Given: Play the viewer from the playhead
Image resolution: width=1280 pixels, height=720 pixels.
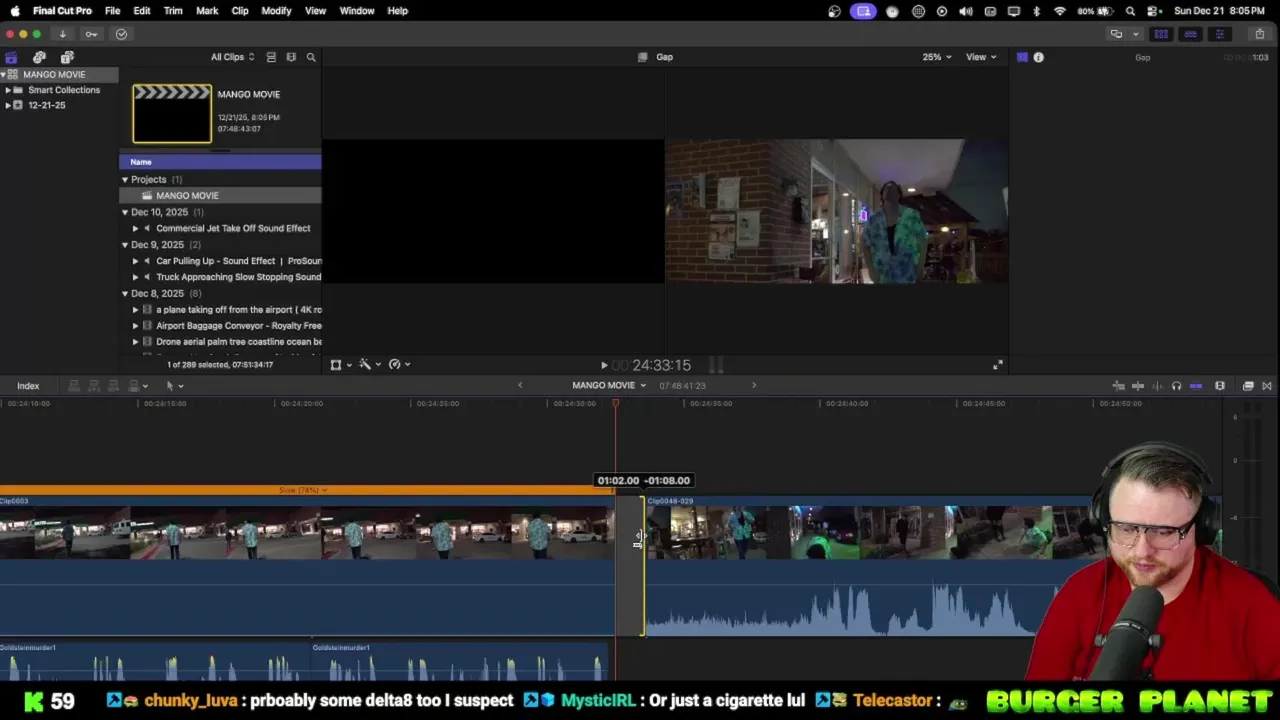Looking at the screenshot, I should point(603,366).
